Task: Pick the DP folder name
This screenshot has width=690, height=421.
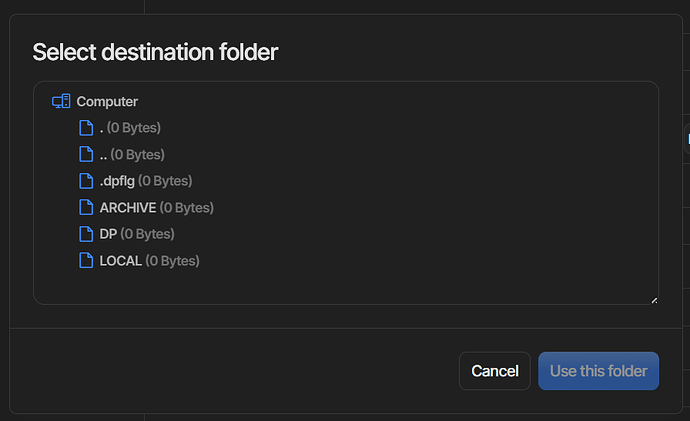Action: 108,234
